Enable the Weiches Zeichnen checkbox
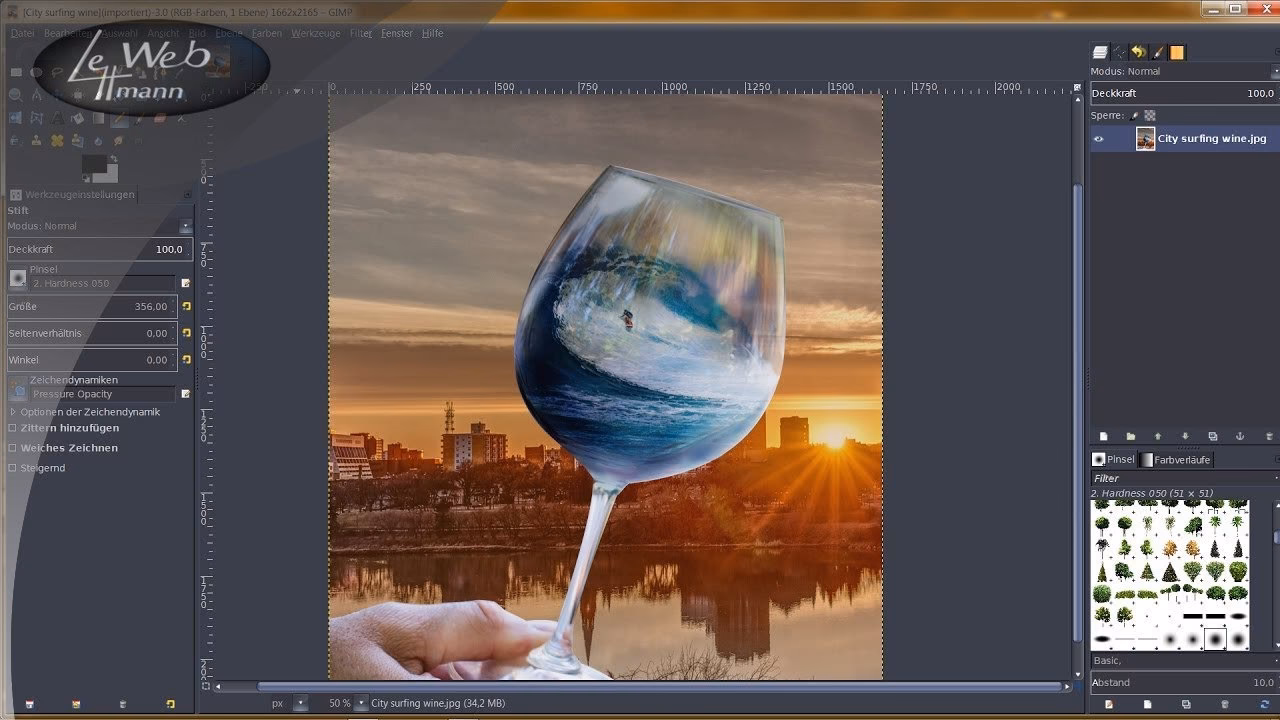 point(13,448)
